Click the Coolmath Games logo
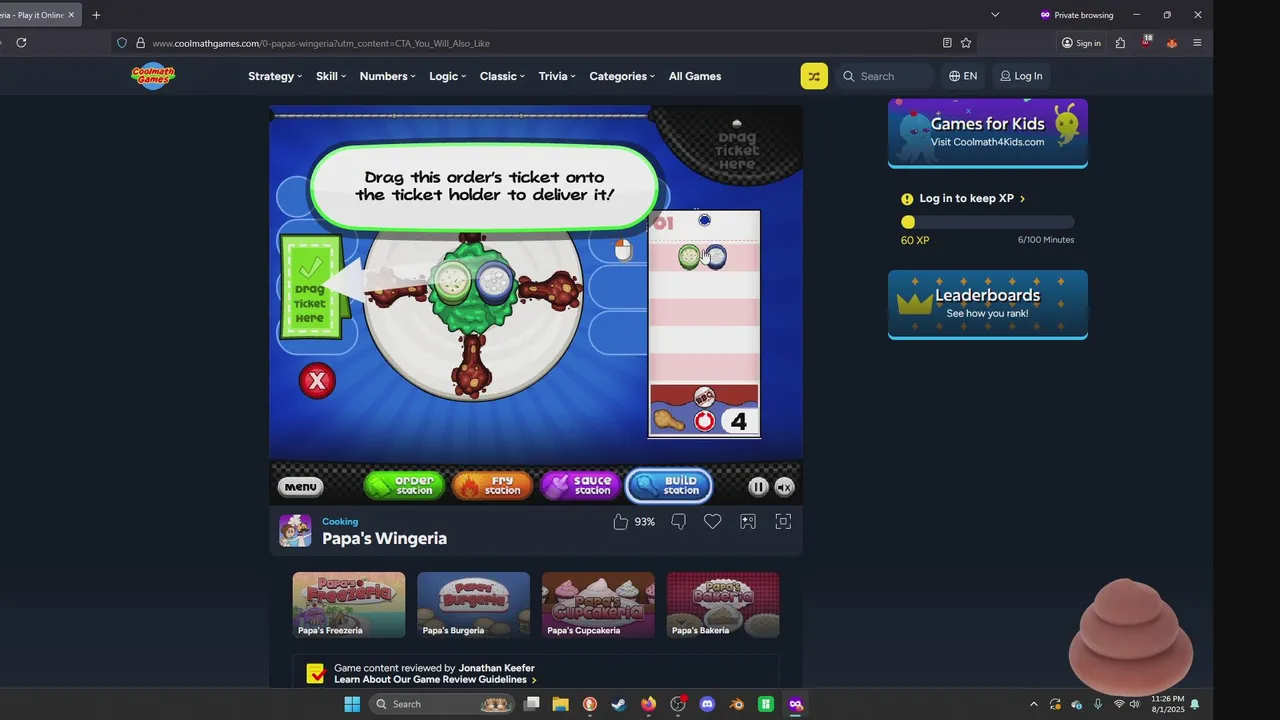 click(x=153, y=76)
